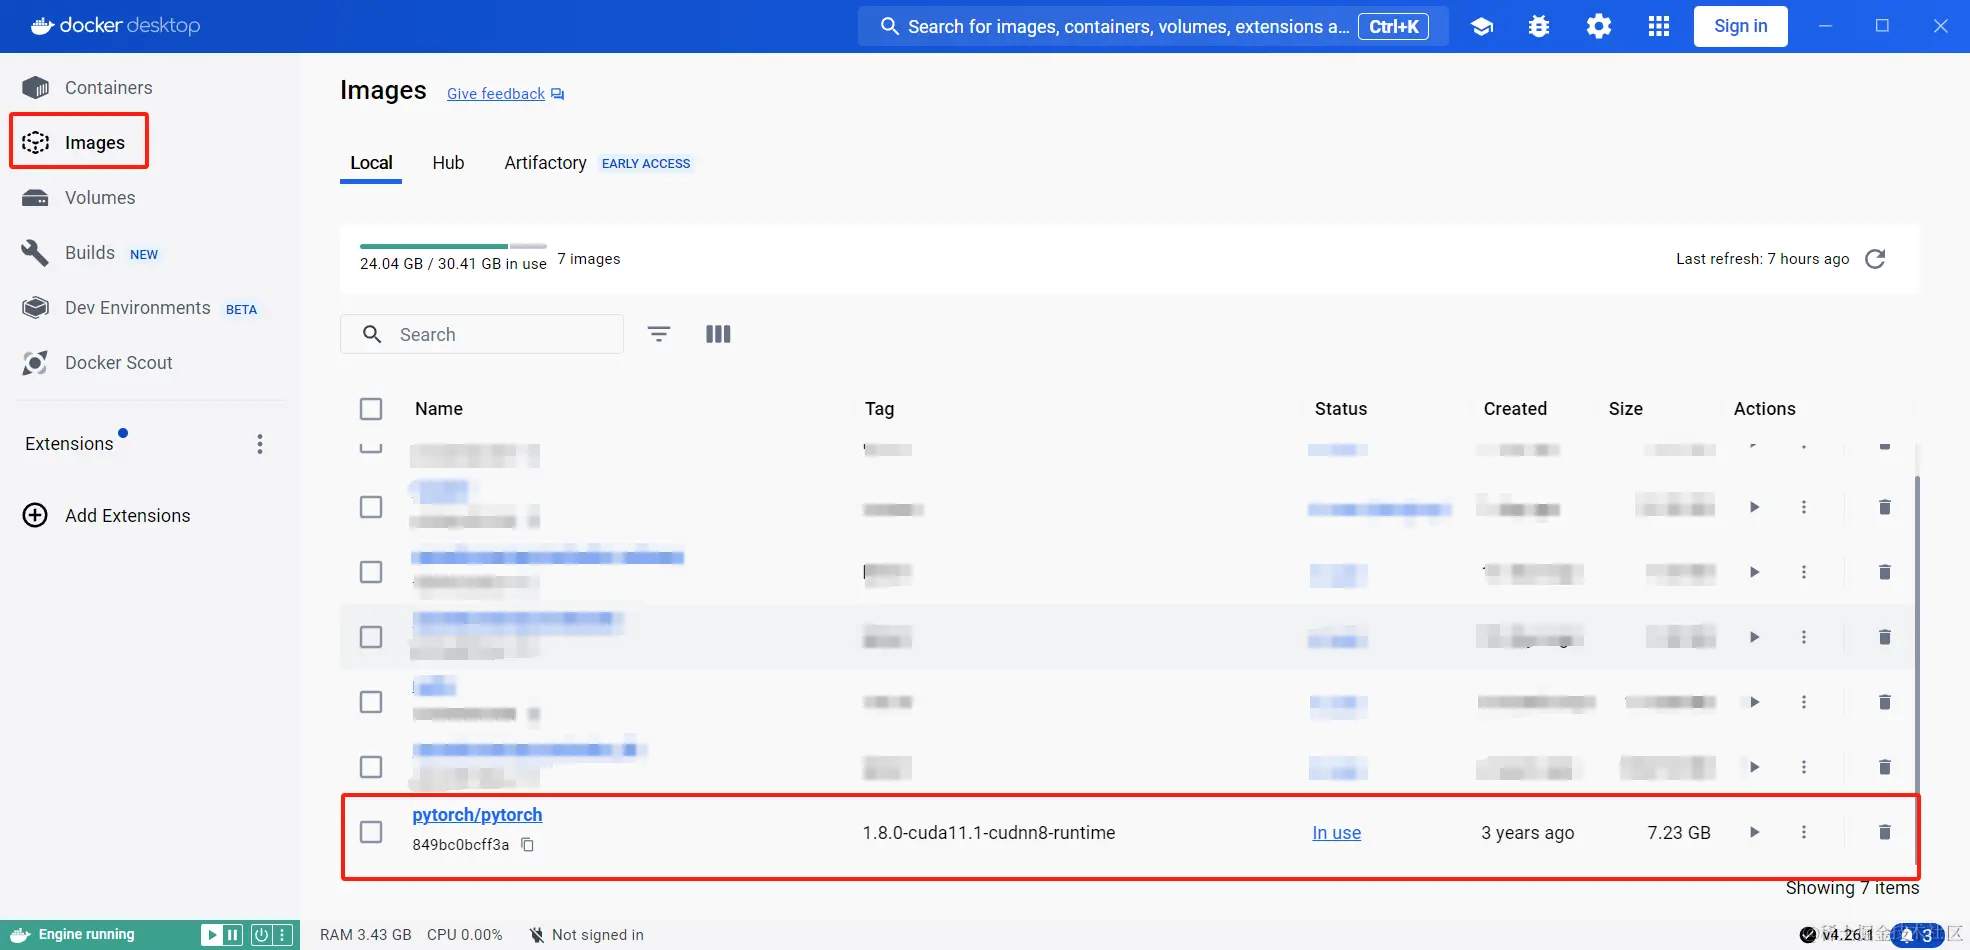Click the 'Last refresh: 7 hours ago' text
Viewport: 1970px width, 950px height.
point(1763,259)
